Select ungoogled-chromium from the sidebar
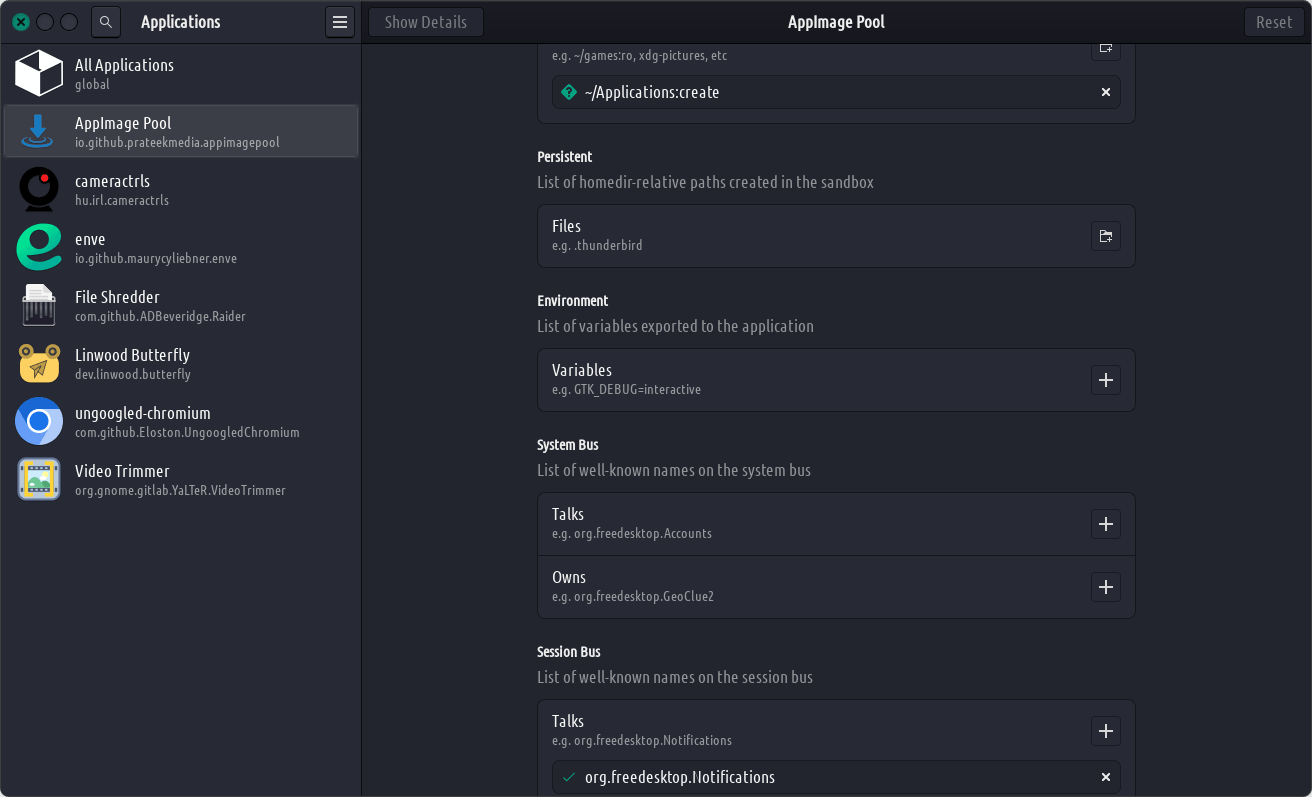This screenshot has width=1312, height=797. coord(180,422)
